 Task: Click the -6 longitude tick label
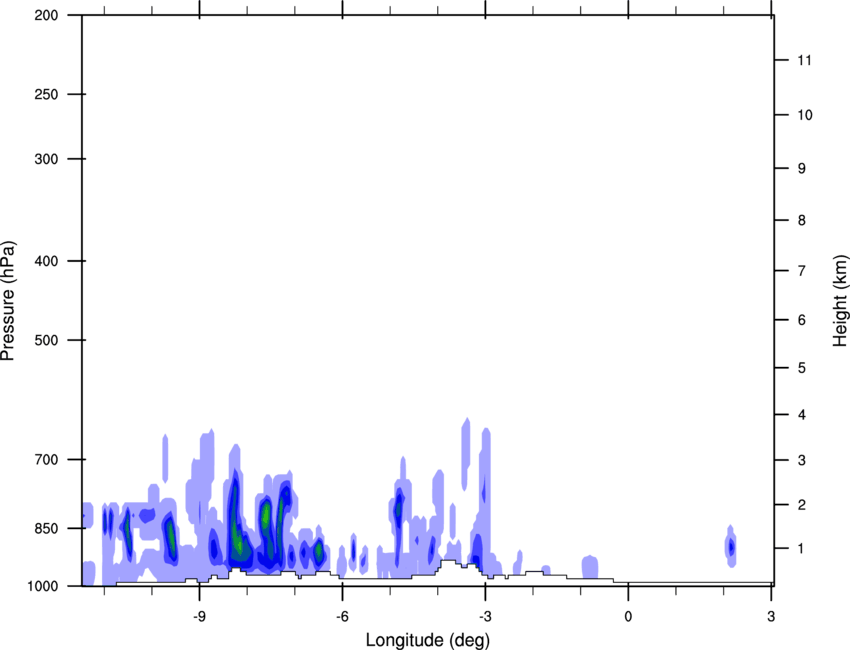(342, 616)
